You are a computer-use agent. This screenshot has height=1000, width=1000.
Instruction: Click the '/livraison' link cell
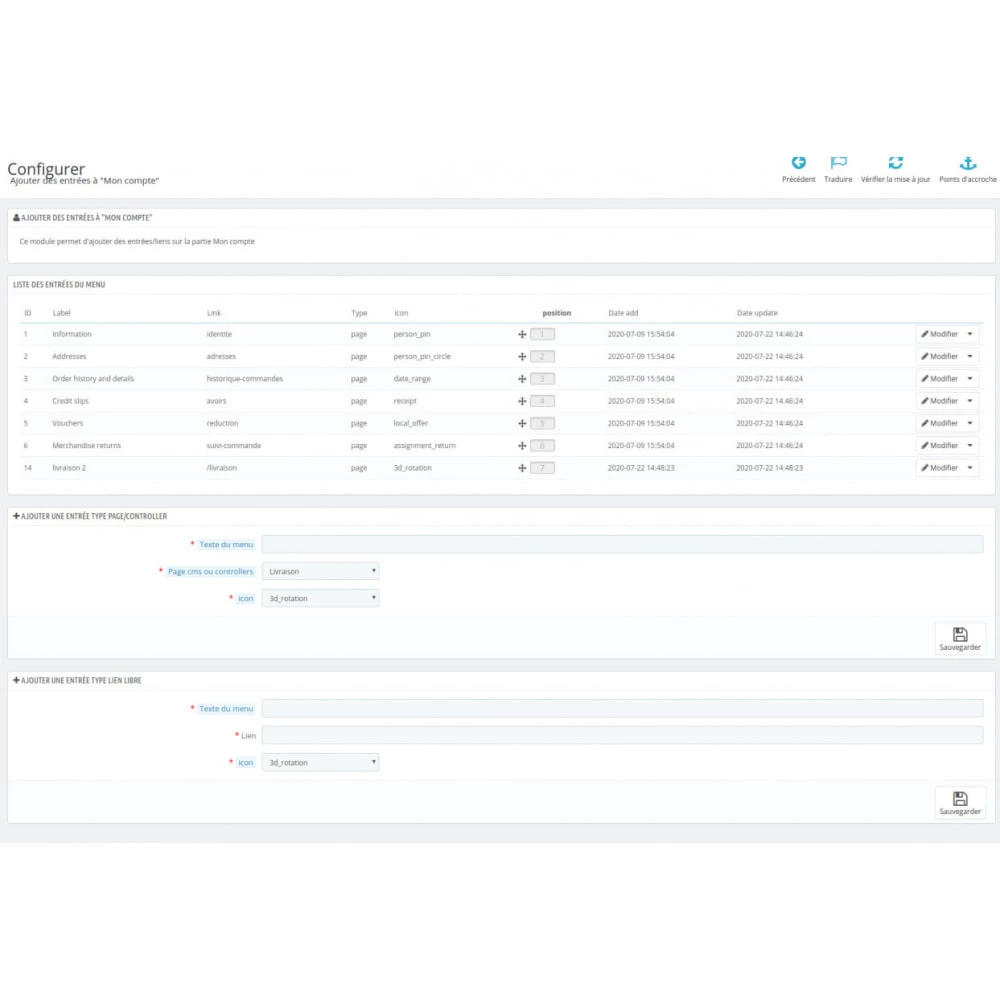(221, 468)
